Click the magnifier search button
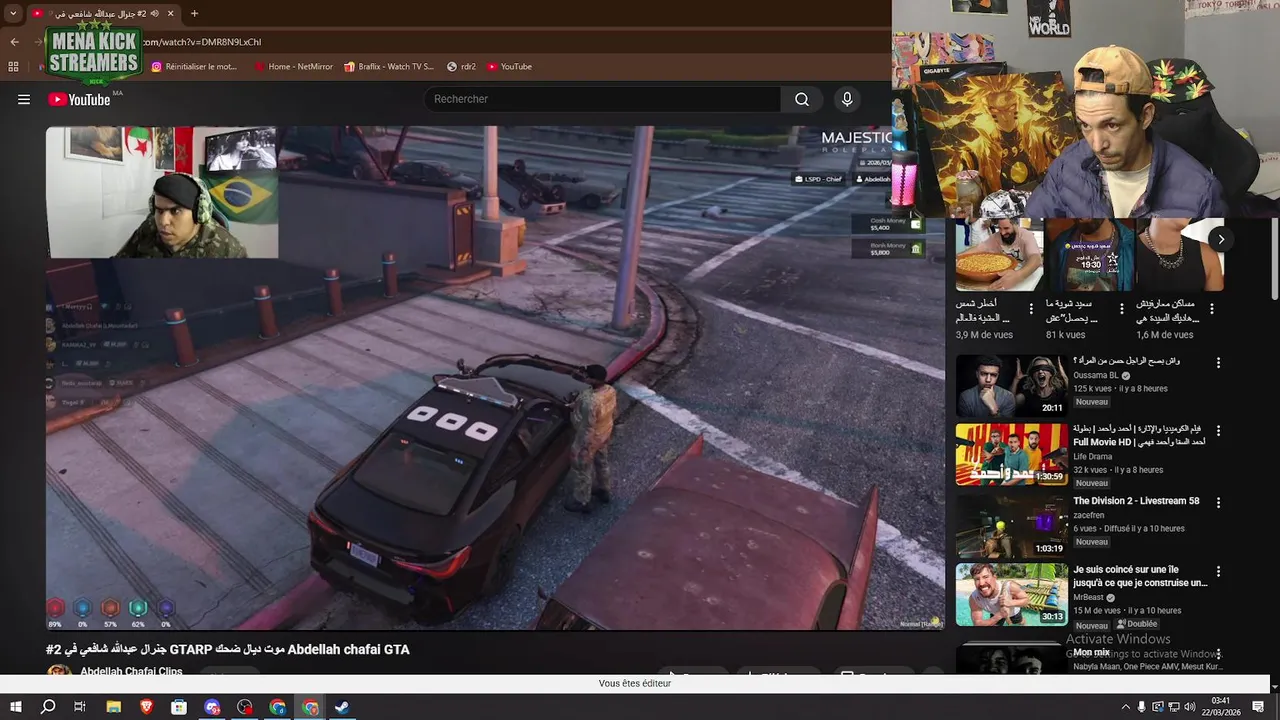Viewport: 1280px width, 720px height. [x=802, y=99]
